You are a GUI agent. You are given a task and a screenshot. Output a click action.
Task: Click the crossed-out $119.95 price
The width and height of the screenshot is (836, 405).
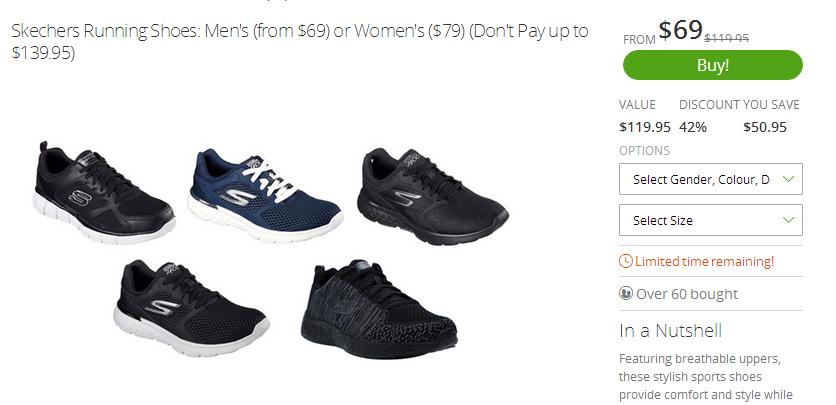[727, 38]
